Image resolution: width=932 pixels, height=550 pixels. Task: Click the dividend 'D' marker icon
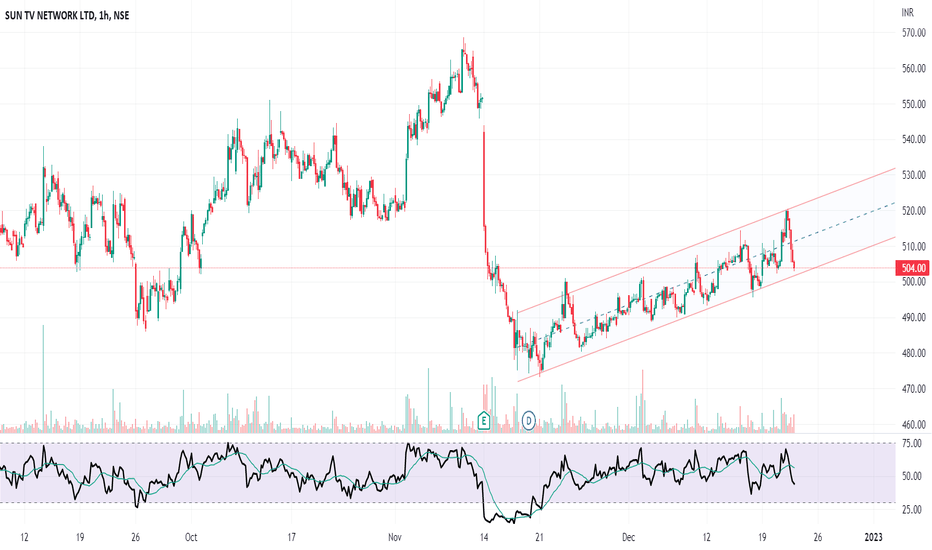tap(528, 421)
